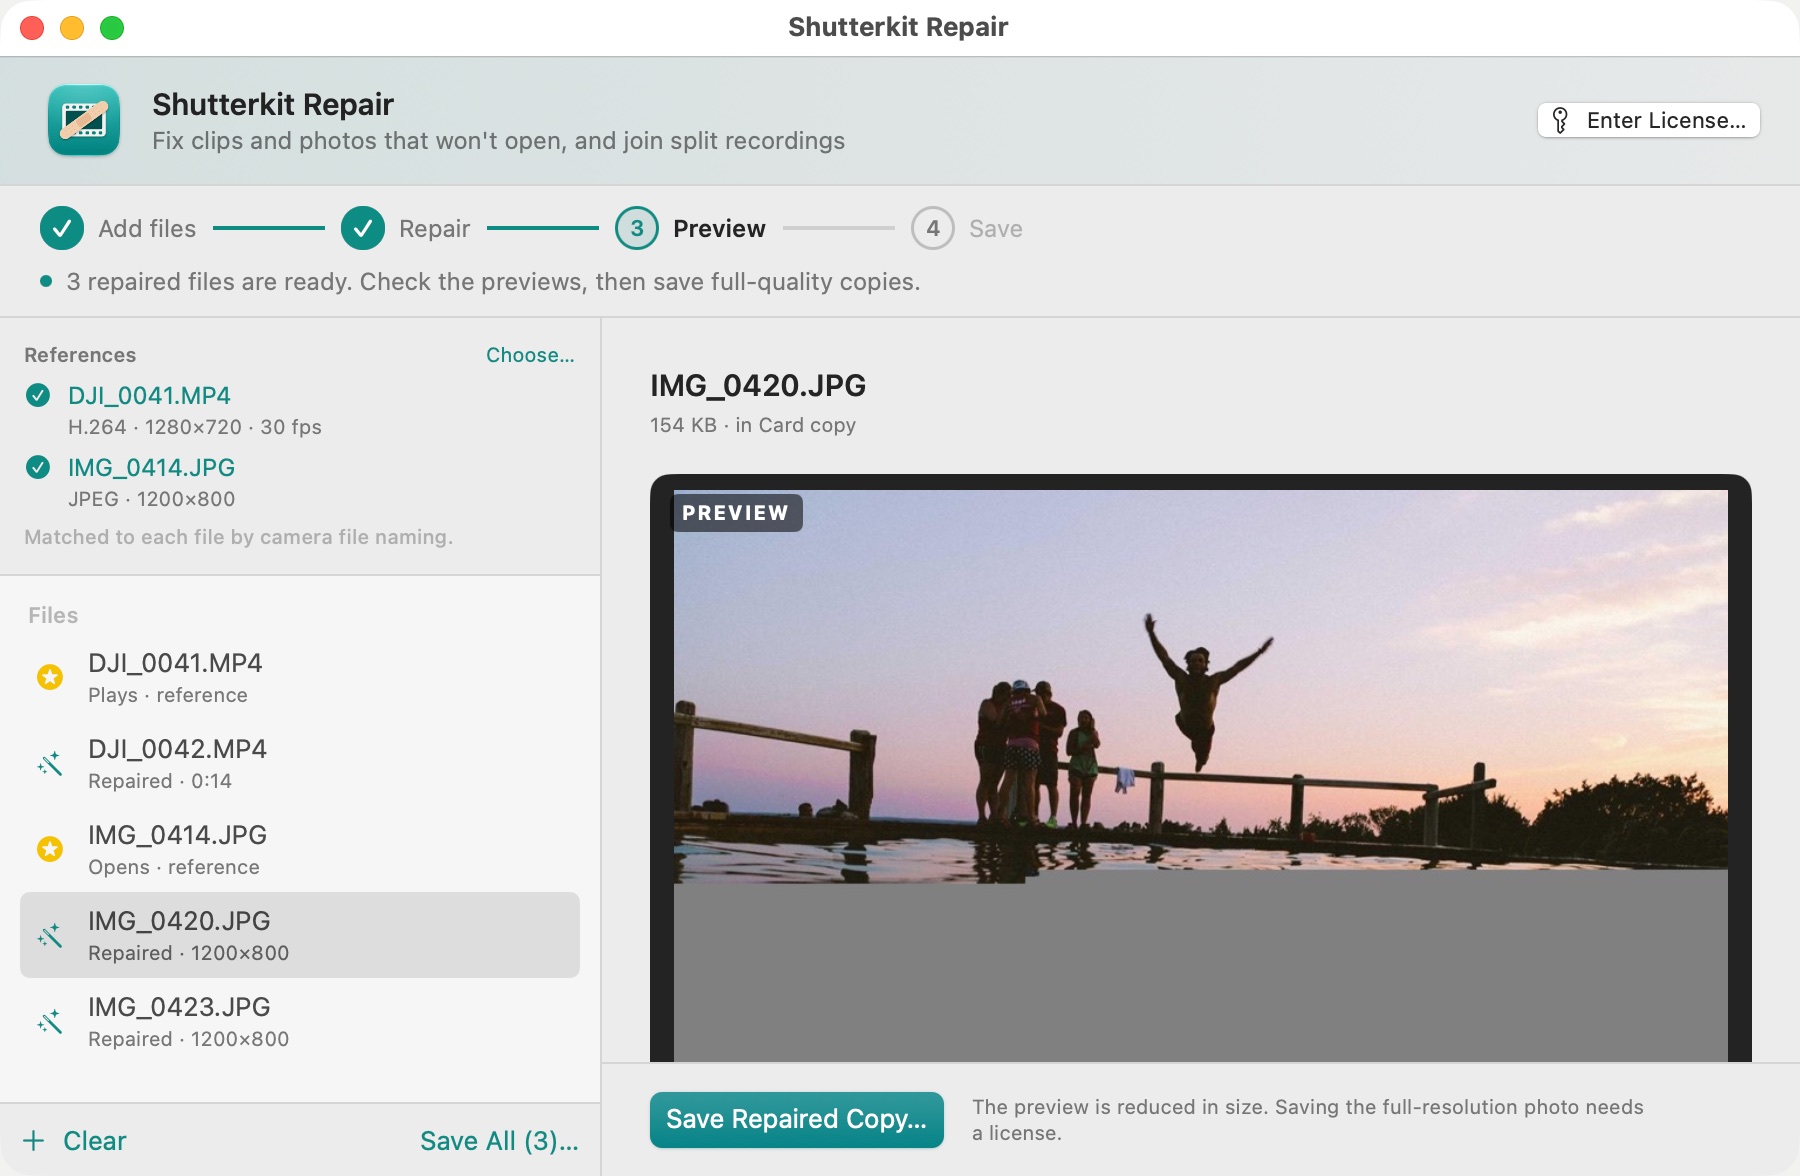The image size is (1800, 1176).
Task: Click the Repair step checkmark icon
Action: click(363, 229)
